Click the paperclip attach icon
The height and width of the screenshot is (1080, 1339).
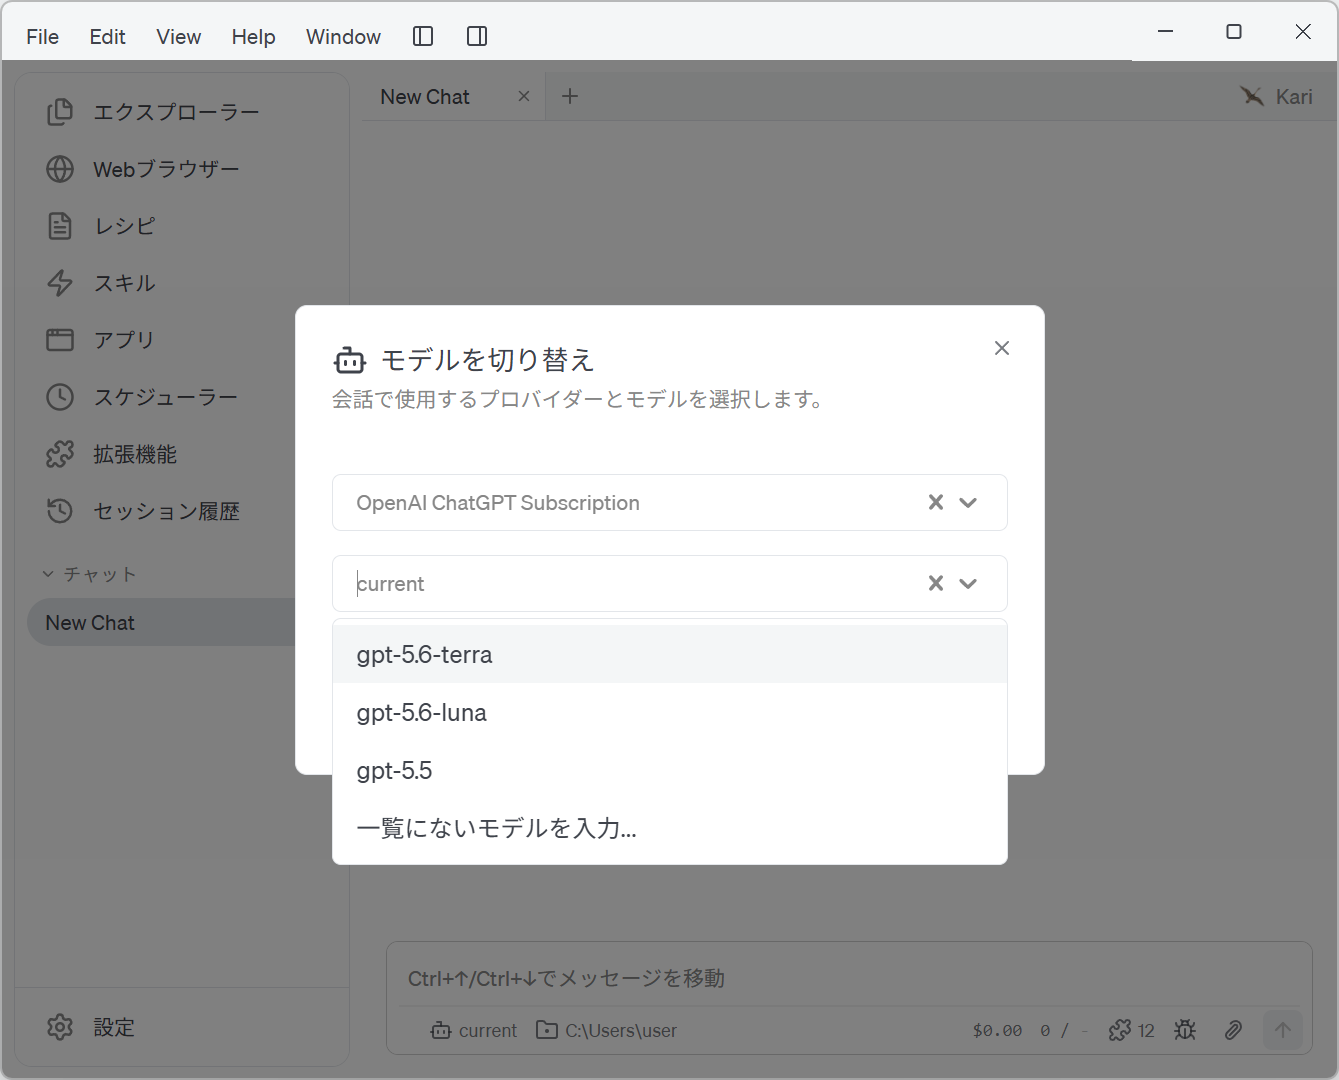[x=1233, y=1030]
